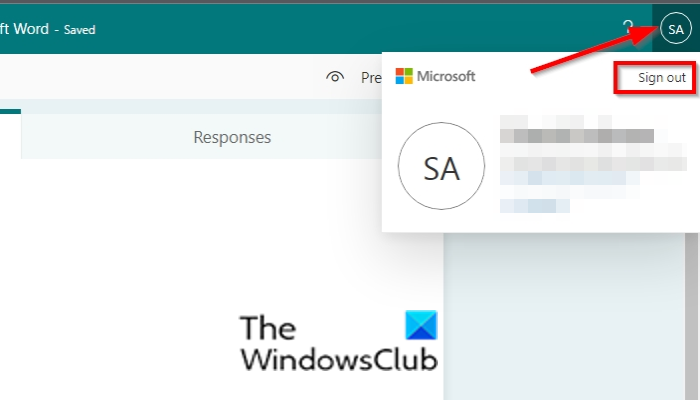
Task: Open the help question mark icon
Action: (628, 28)
